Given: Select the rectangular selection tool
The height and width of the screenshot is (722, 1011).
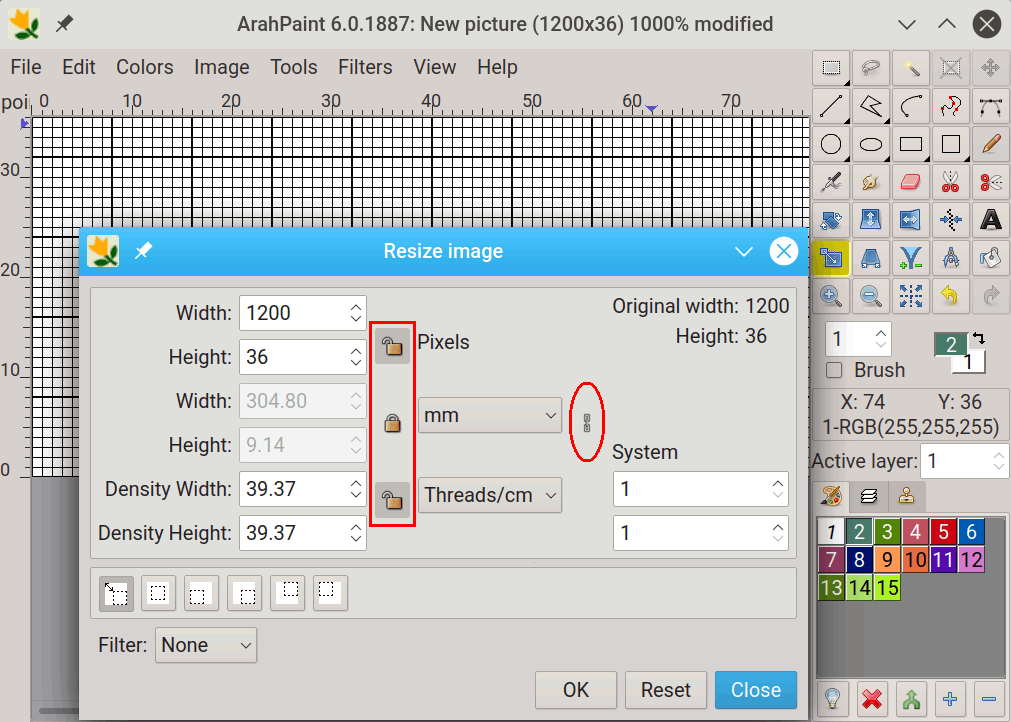Looking at the screenshot, I should click(831, 68).
